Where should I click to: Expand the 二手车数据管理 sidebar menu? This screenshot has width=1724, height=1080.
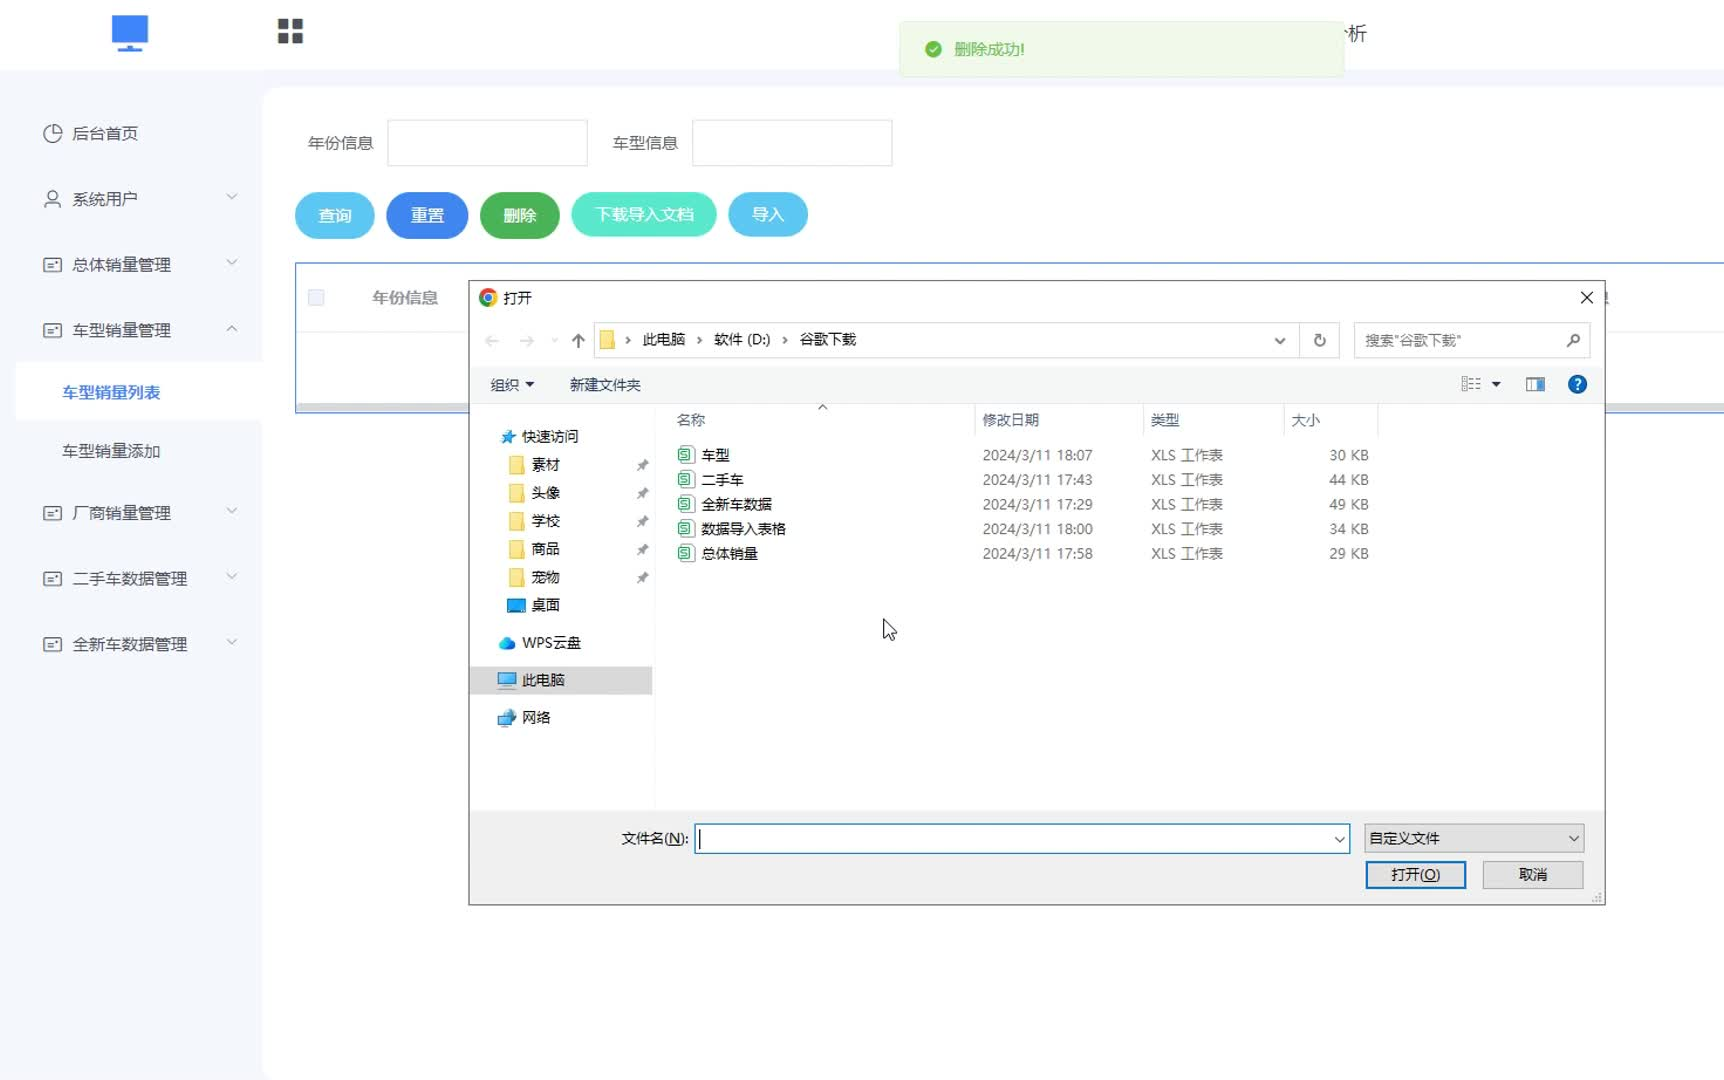tap(140, 578)
